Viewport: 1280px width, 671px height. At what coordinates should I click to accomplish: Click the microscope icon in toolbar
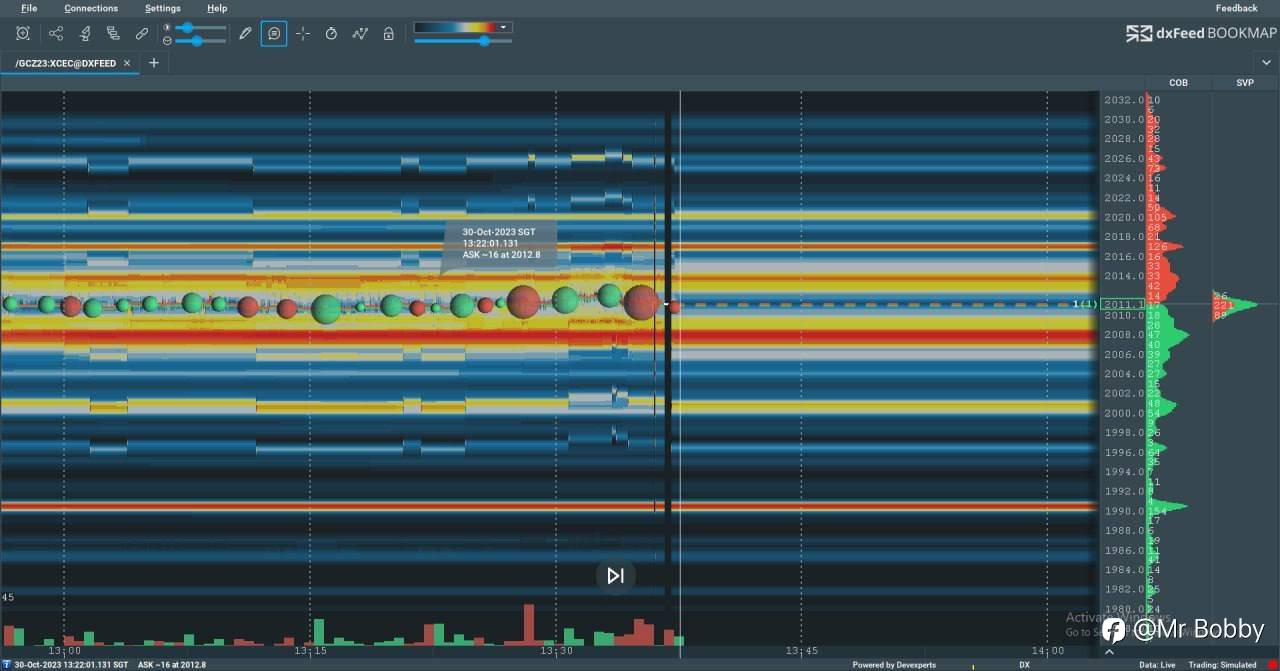point(85,33)
